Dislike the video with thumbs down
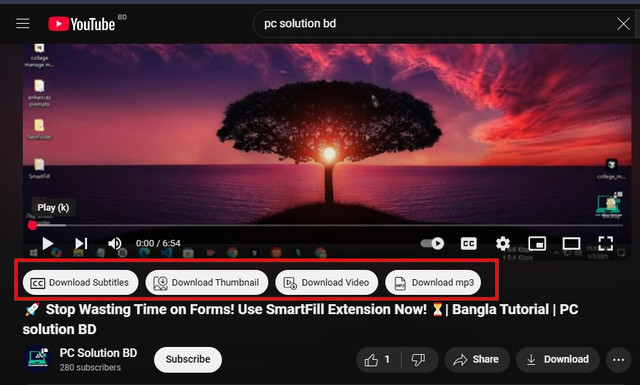 (419, 360)
